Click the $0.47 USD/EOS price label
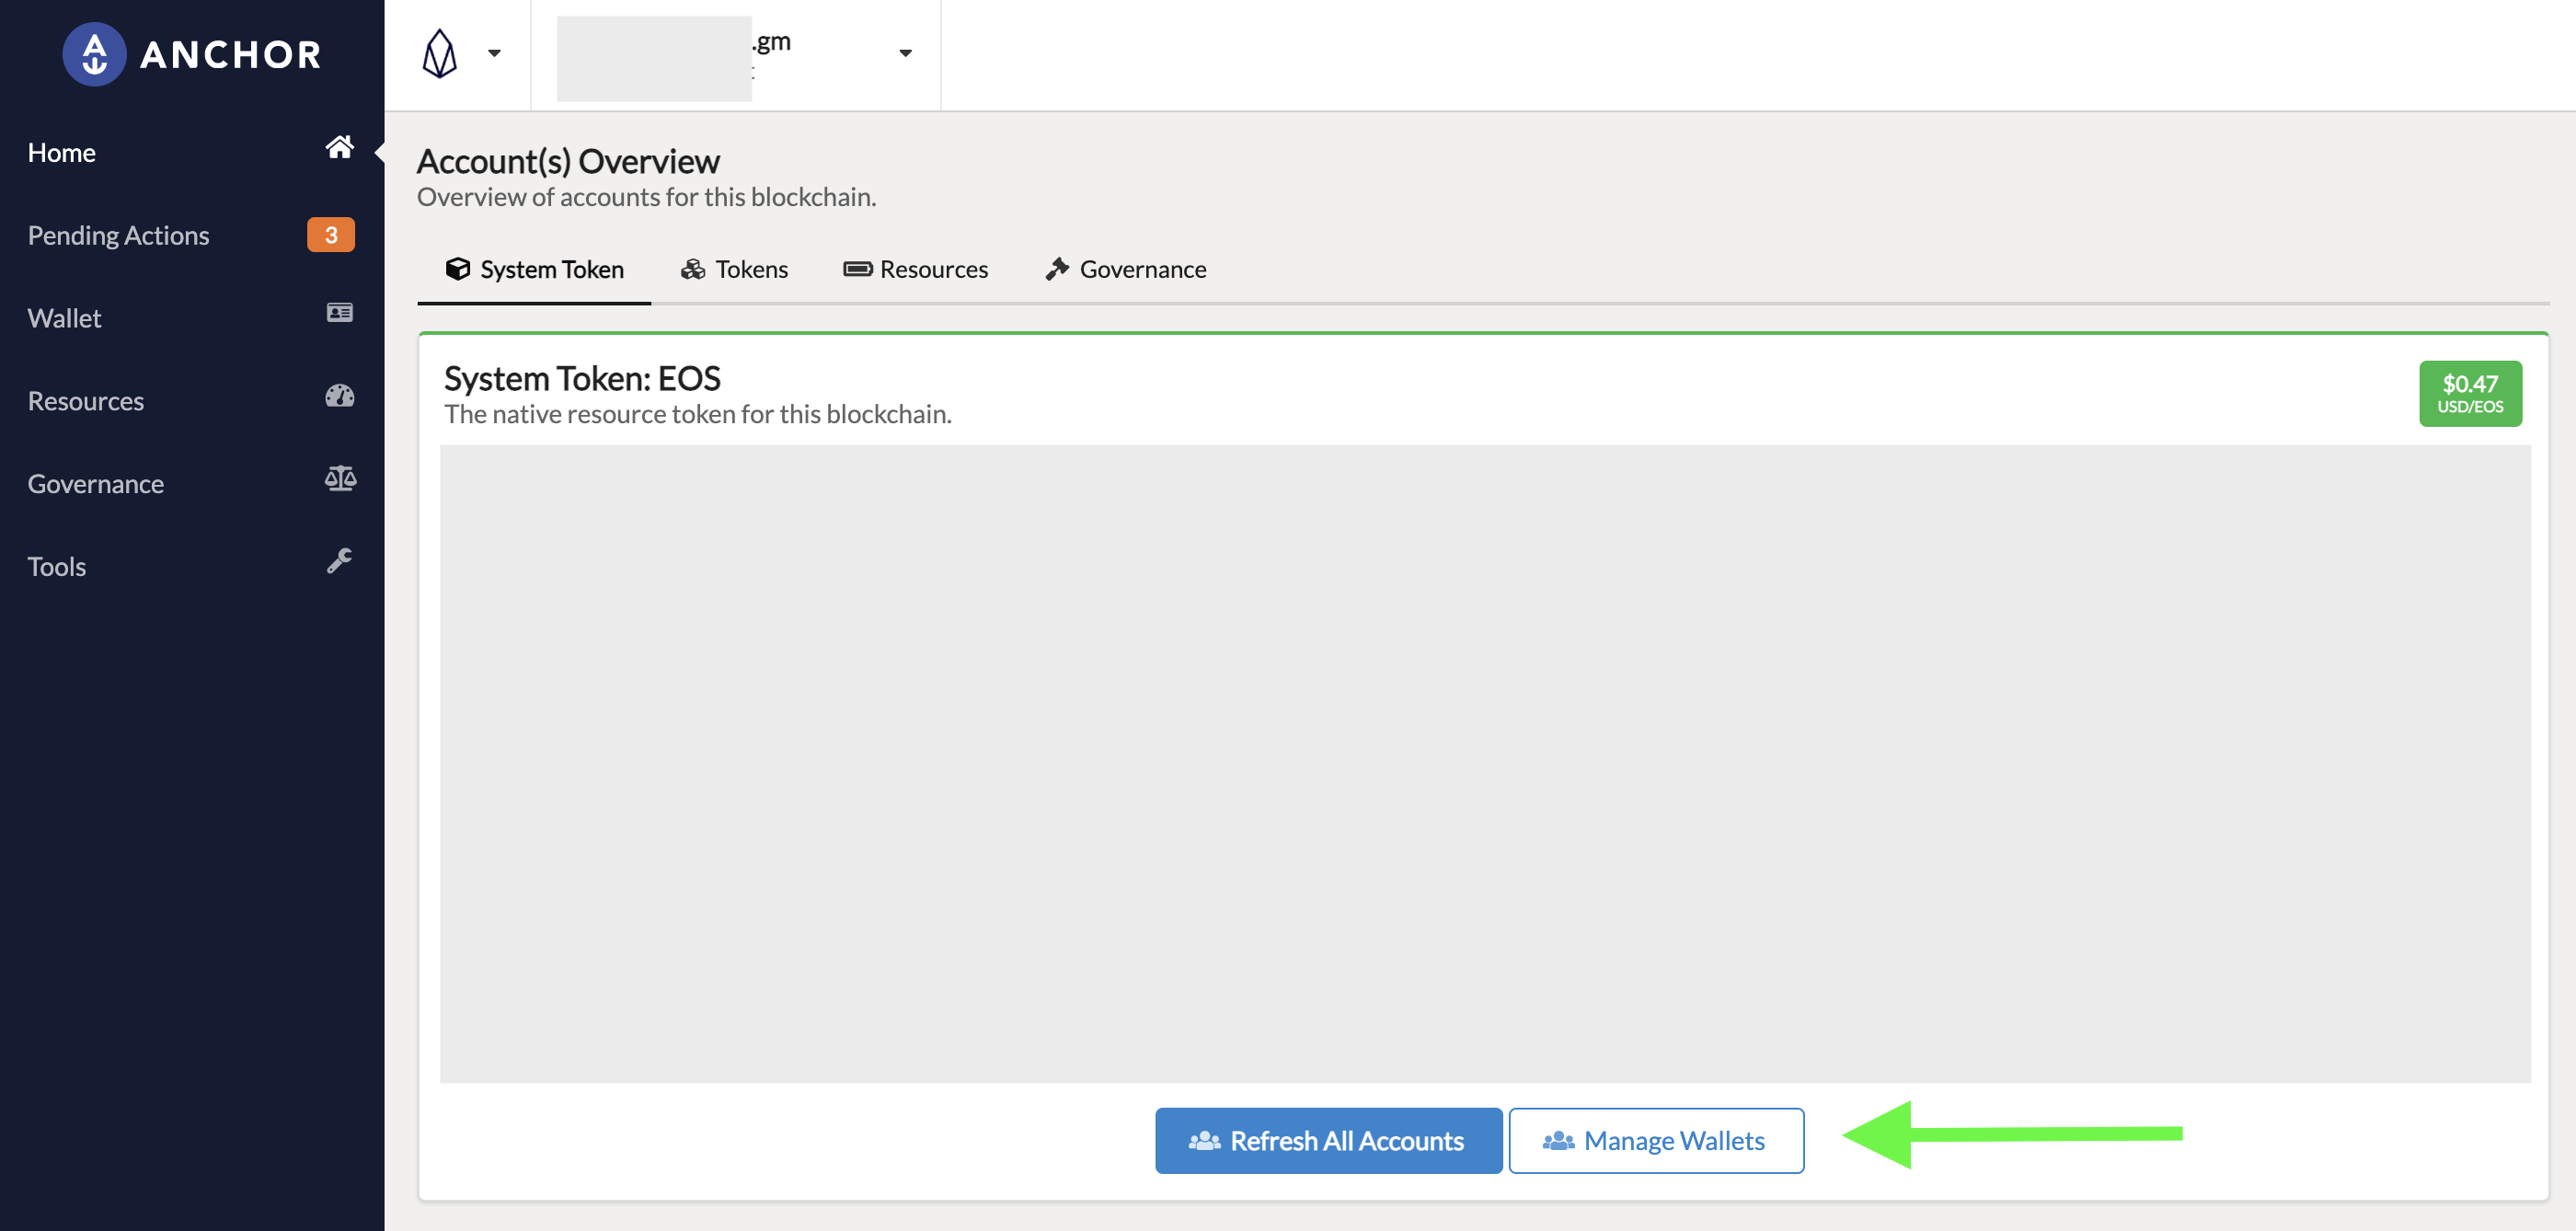Image resolution: width=2576 pixels, height=1231 pixels. coord(2469,394)
